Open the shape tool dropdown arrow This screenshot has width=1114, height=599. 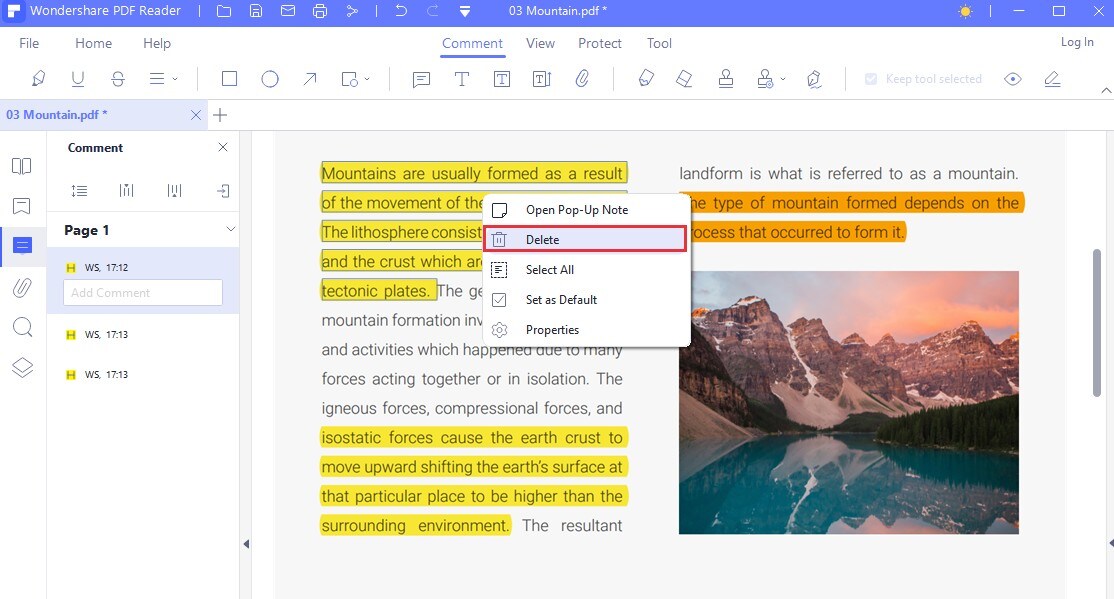[x=365, y=78]
